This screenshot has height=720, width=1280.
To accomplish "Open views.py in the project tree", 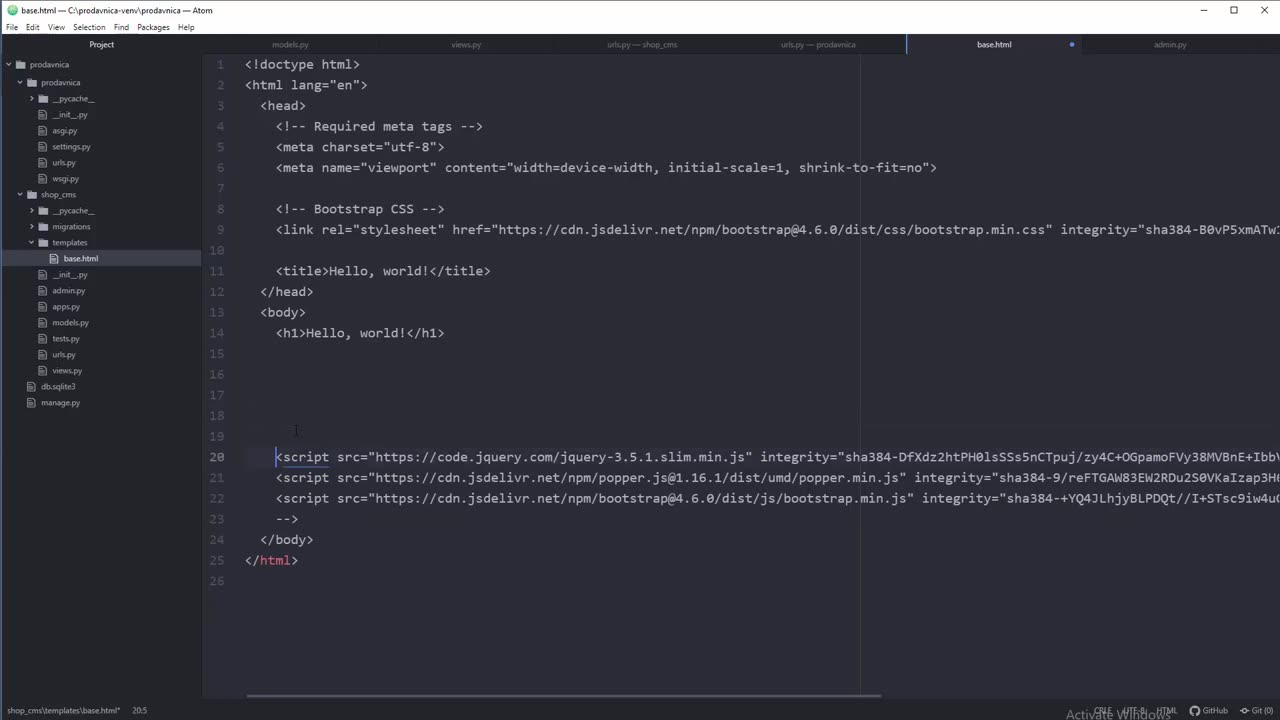I will [67, 371].
